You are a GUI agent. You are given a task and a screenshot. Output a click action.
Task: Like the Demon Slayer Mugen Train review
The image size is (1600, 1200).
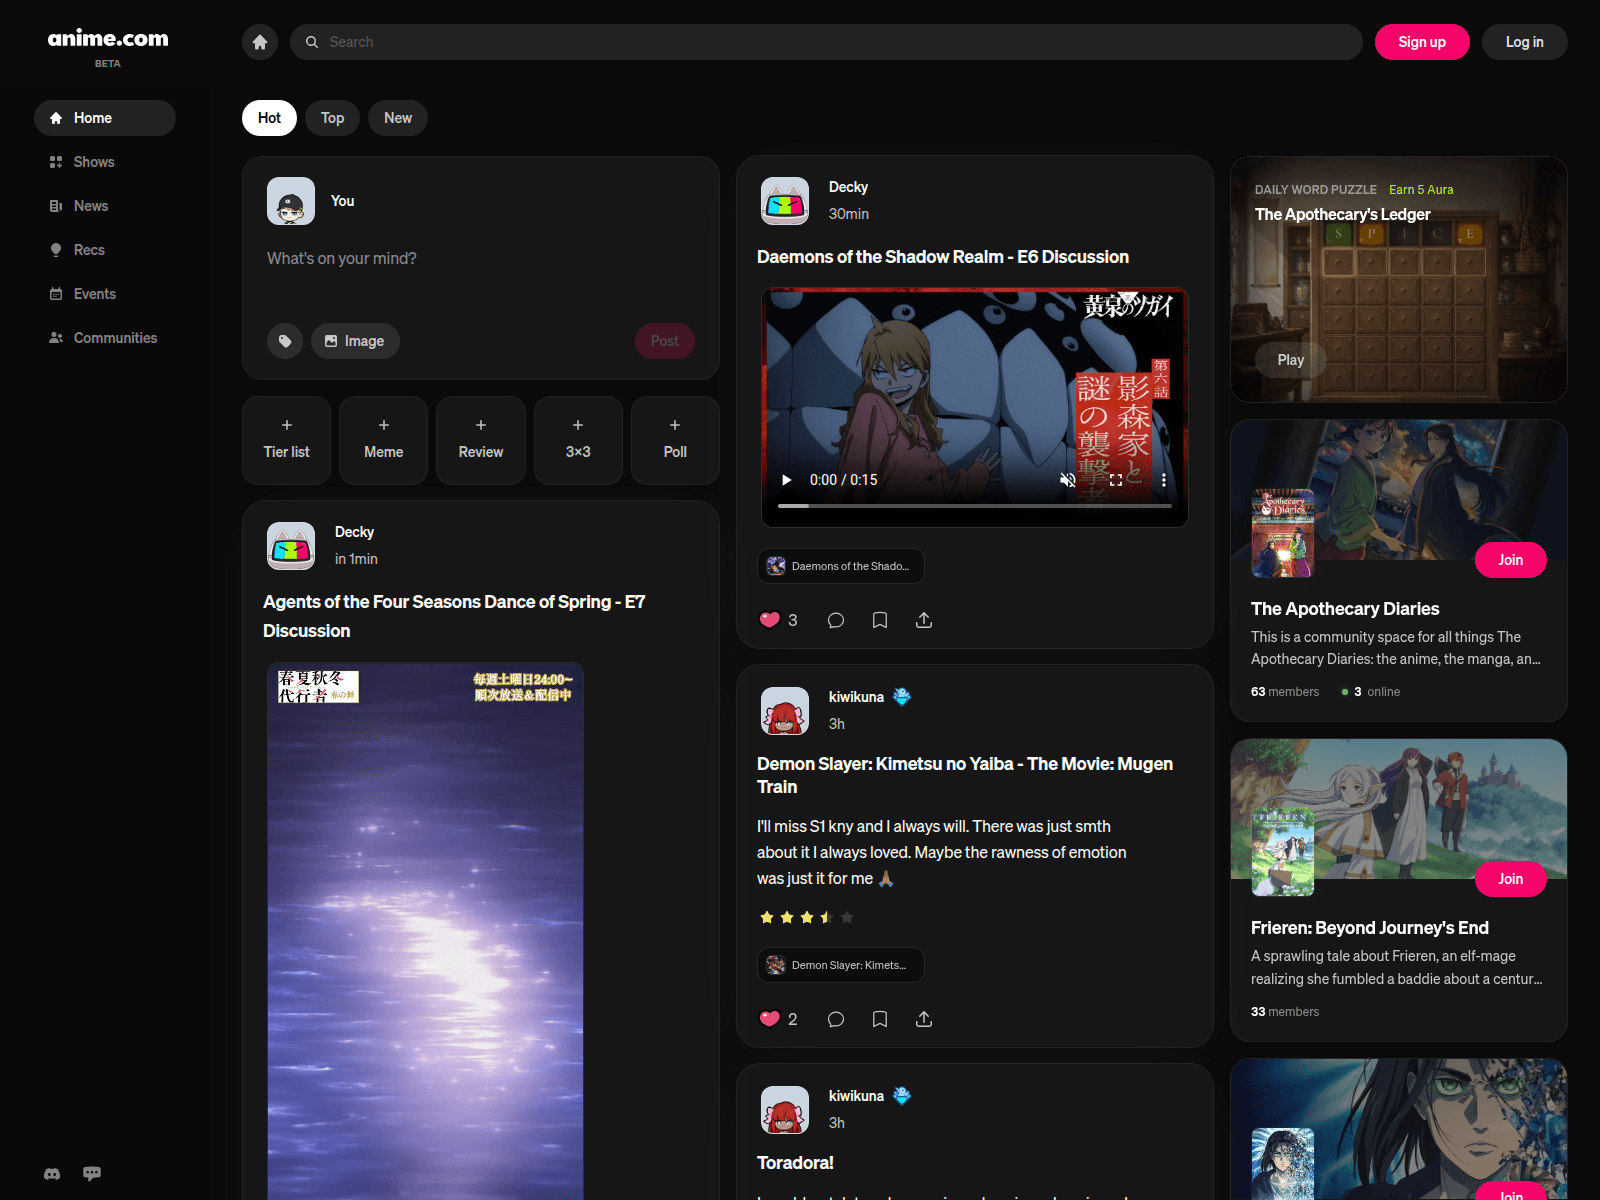pyautogui.click(x=769, y=1019)
